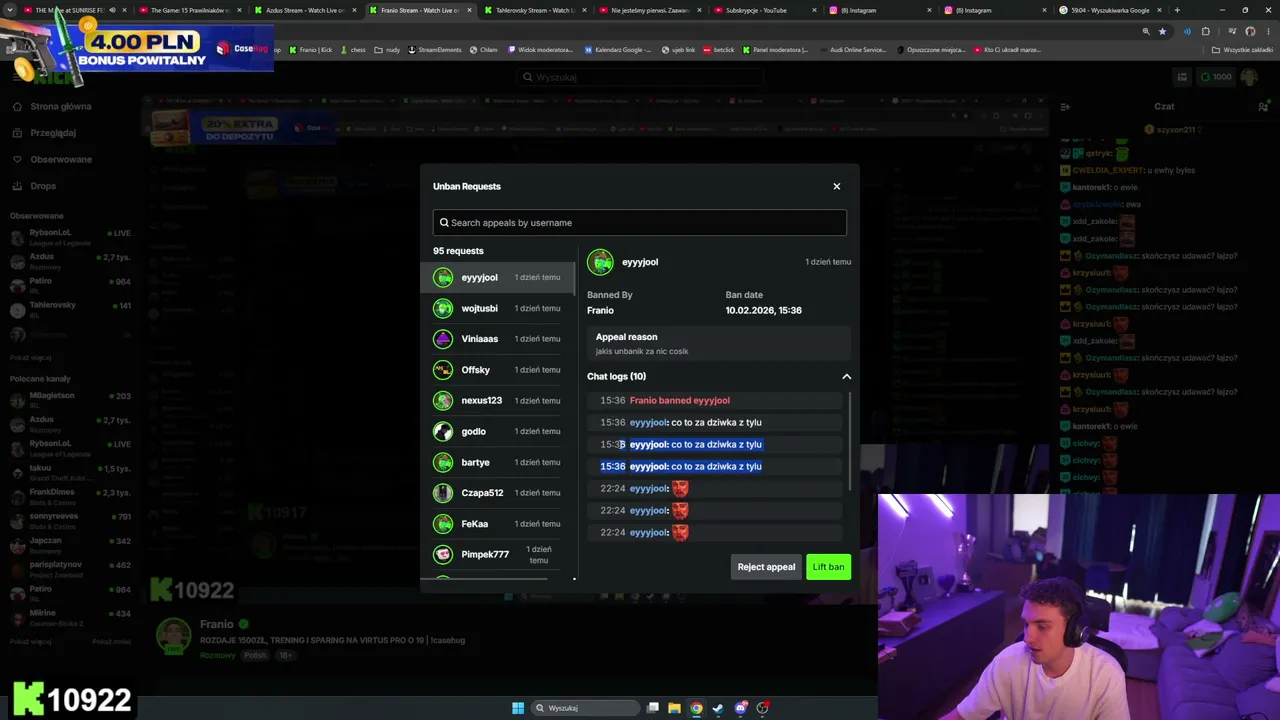
Task: Select godlo's unban request
Action: coord(497,431)
